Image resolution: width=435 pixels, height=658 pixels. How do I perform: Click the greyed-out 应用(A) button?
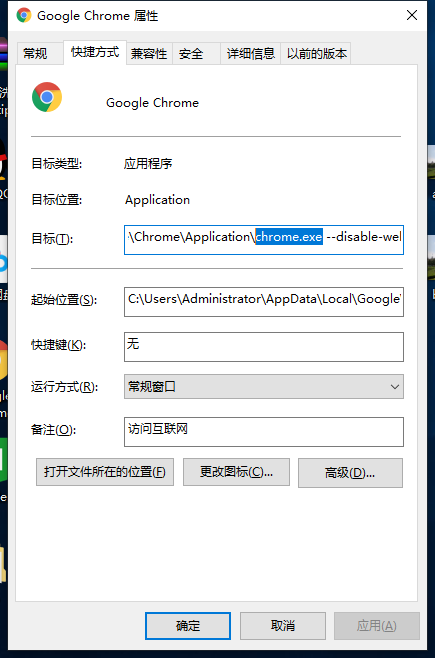pyautogui.click(x=377, y=626)
